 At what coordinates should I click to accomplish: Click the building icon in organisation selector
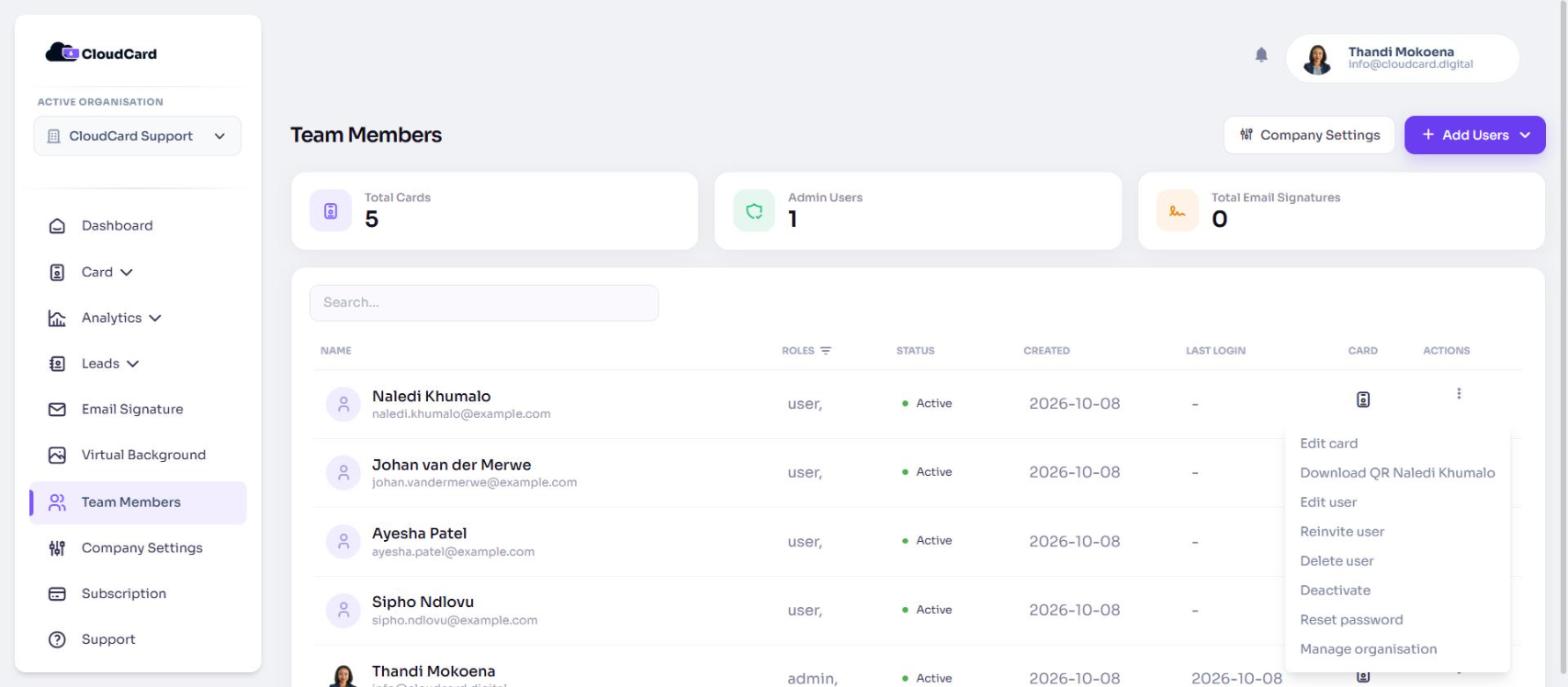[x=54, y=136]
